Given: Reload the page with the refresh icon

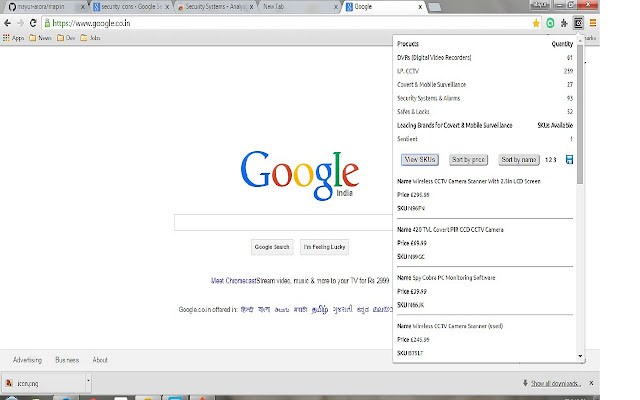Looking at the screenshot, I should [x=33, y=23].
